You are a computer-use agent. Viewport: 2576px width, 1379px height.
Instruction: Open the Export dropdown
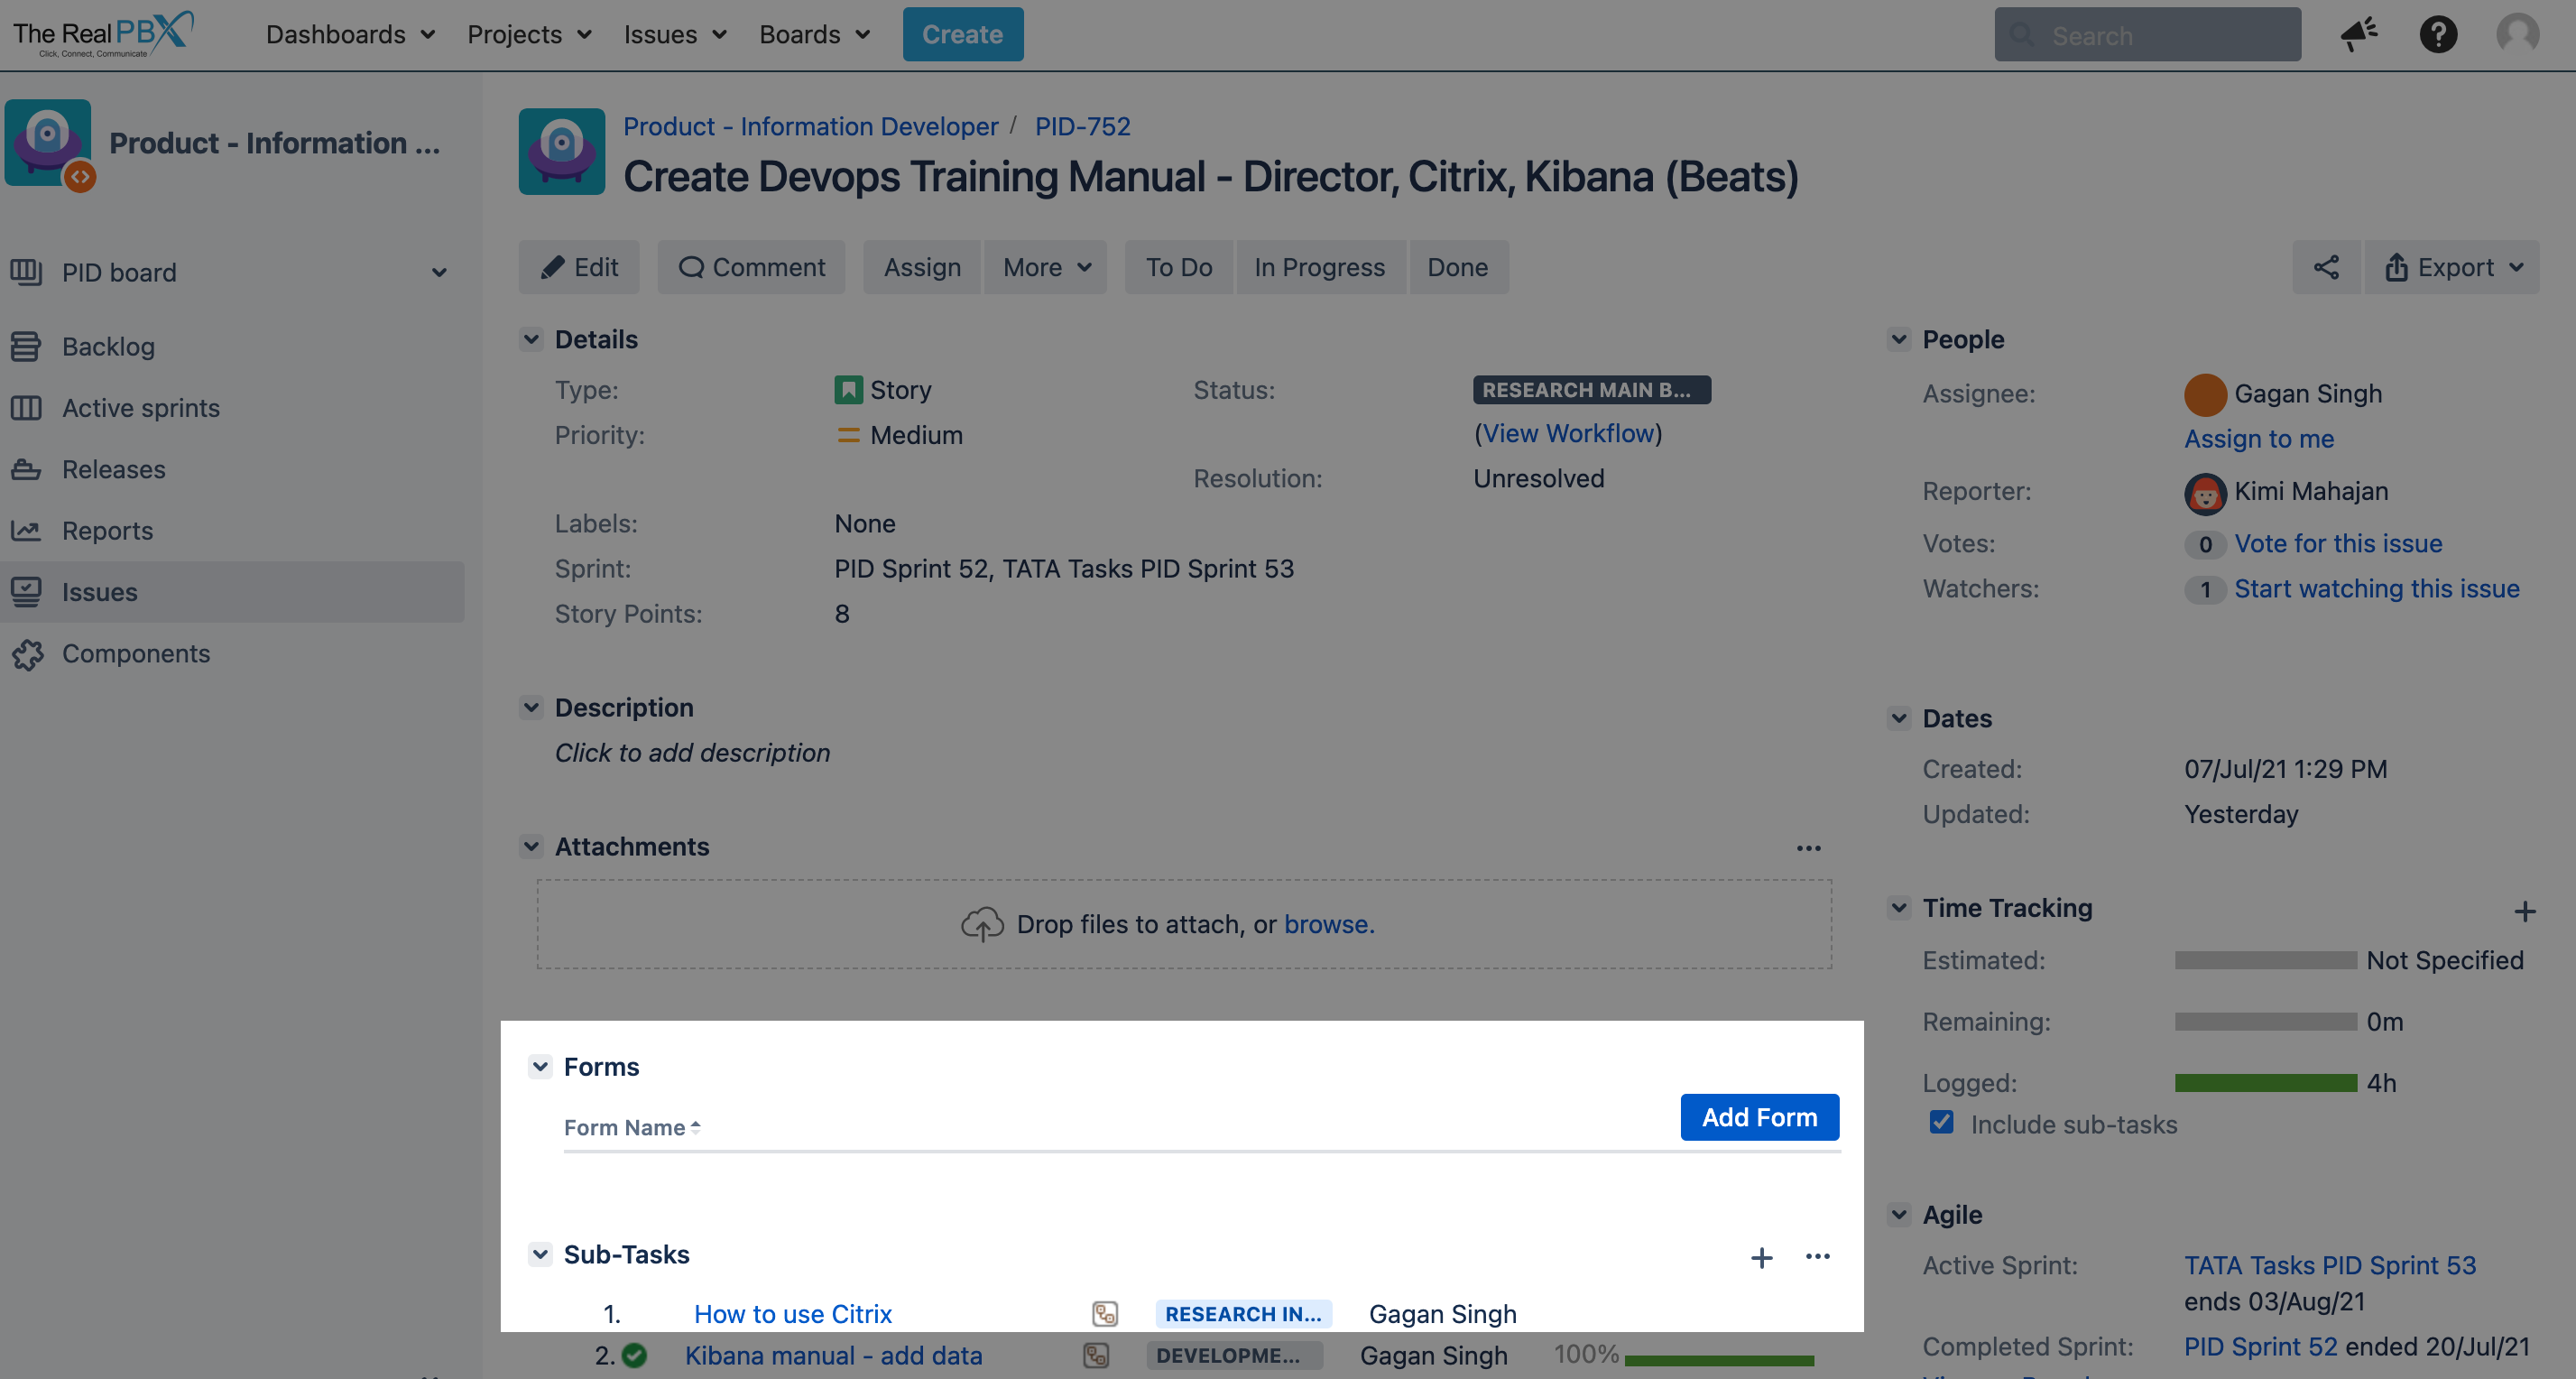point(2452,267)
